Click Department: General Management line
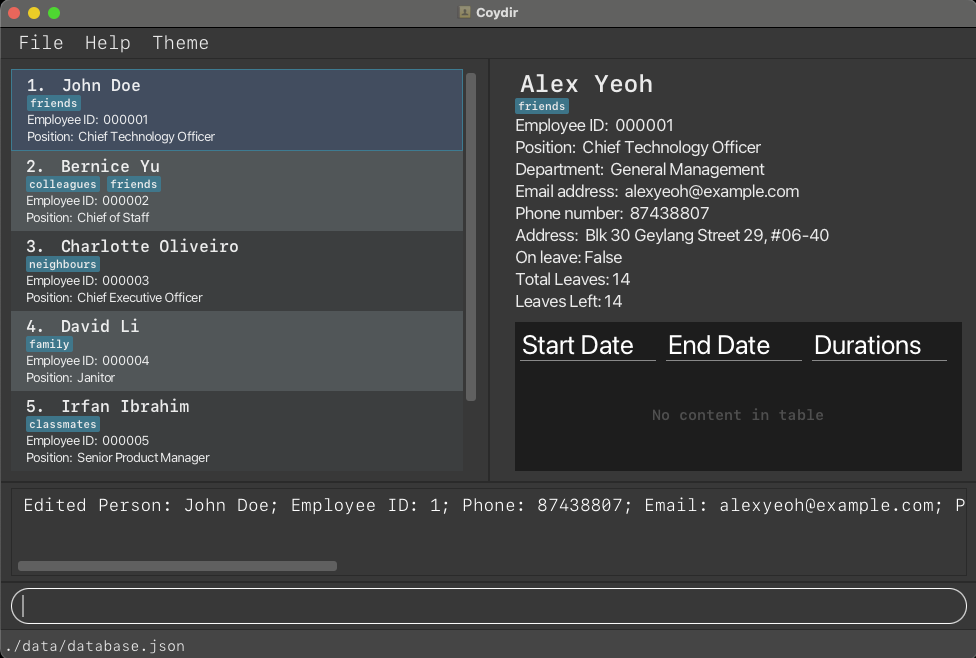The image size is (976, 658). (x=639, y=169)
